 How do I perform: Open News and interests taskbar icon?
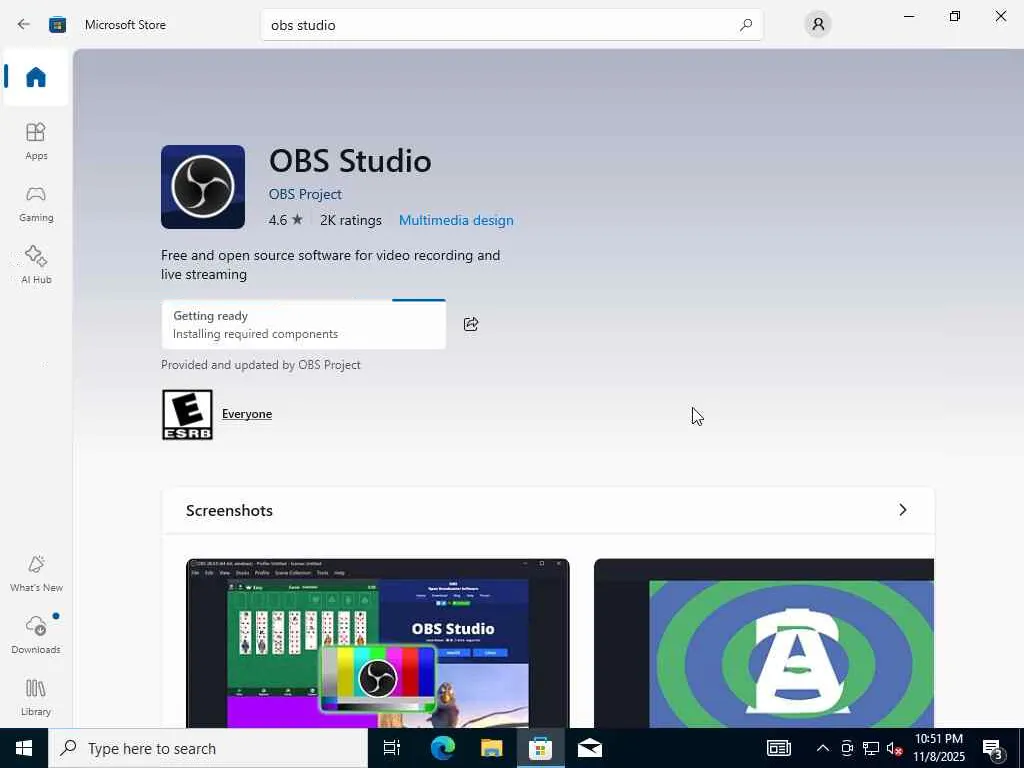(778, 748)
